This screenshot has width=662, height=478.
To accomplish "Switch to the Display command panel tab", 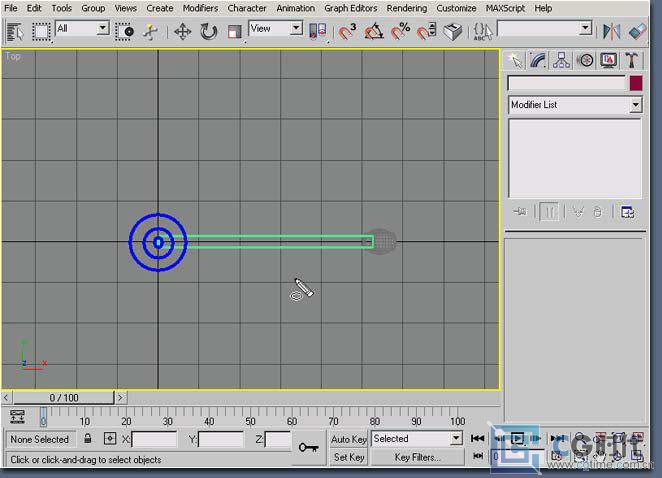I will point(608,60).
